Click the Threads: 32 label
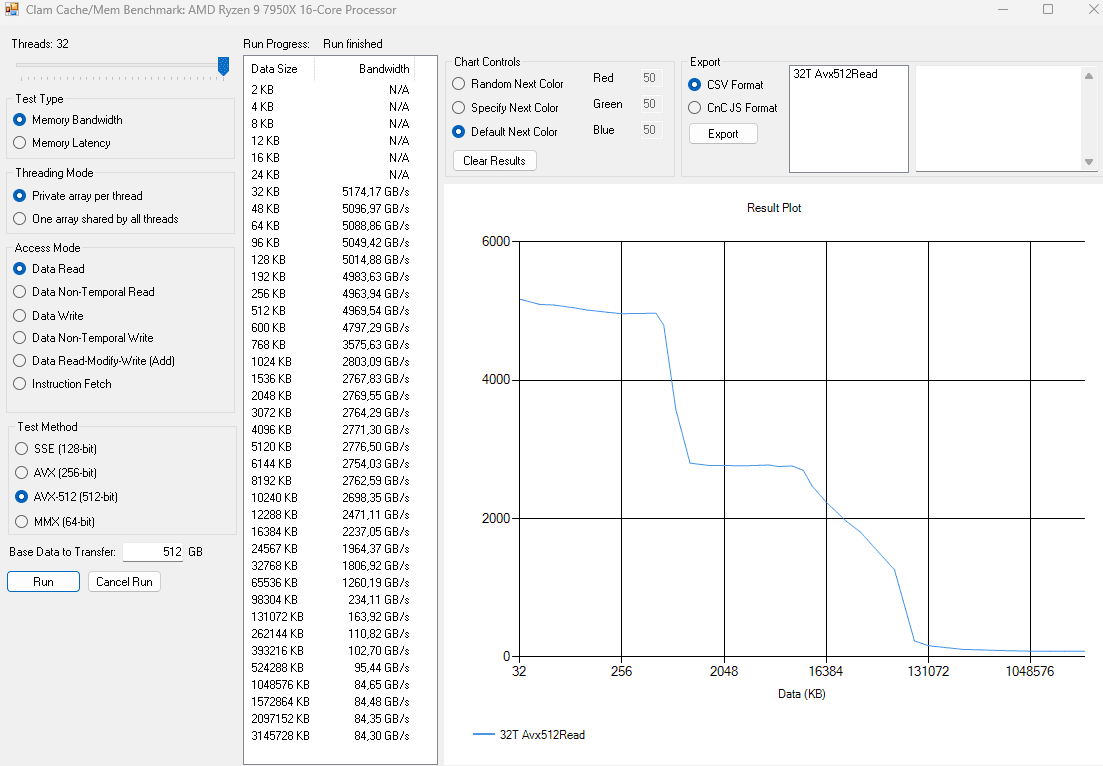 (x=40, y=44)
